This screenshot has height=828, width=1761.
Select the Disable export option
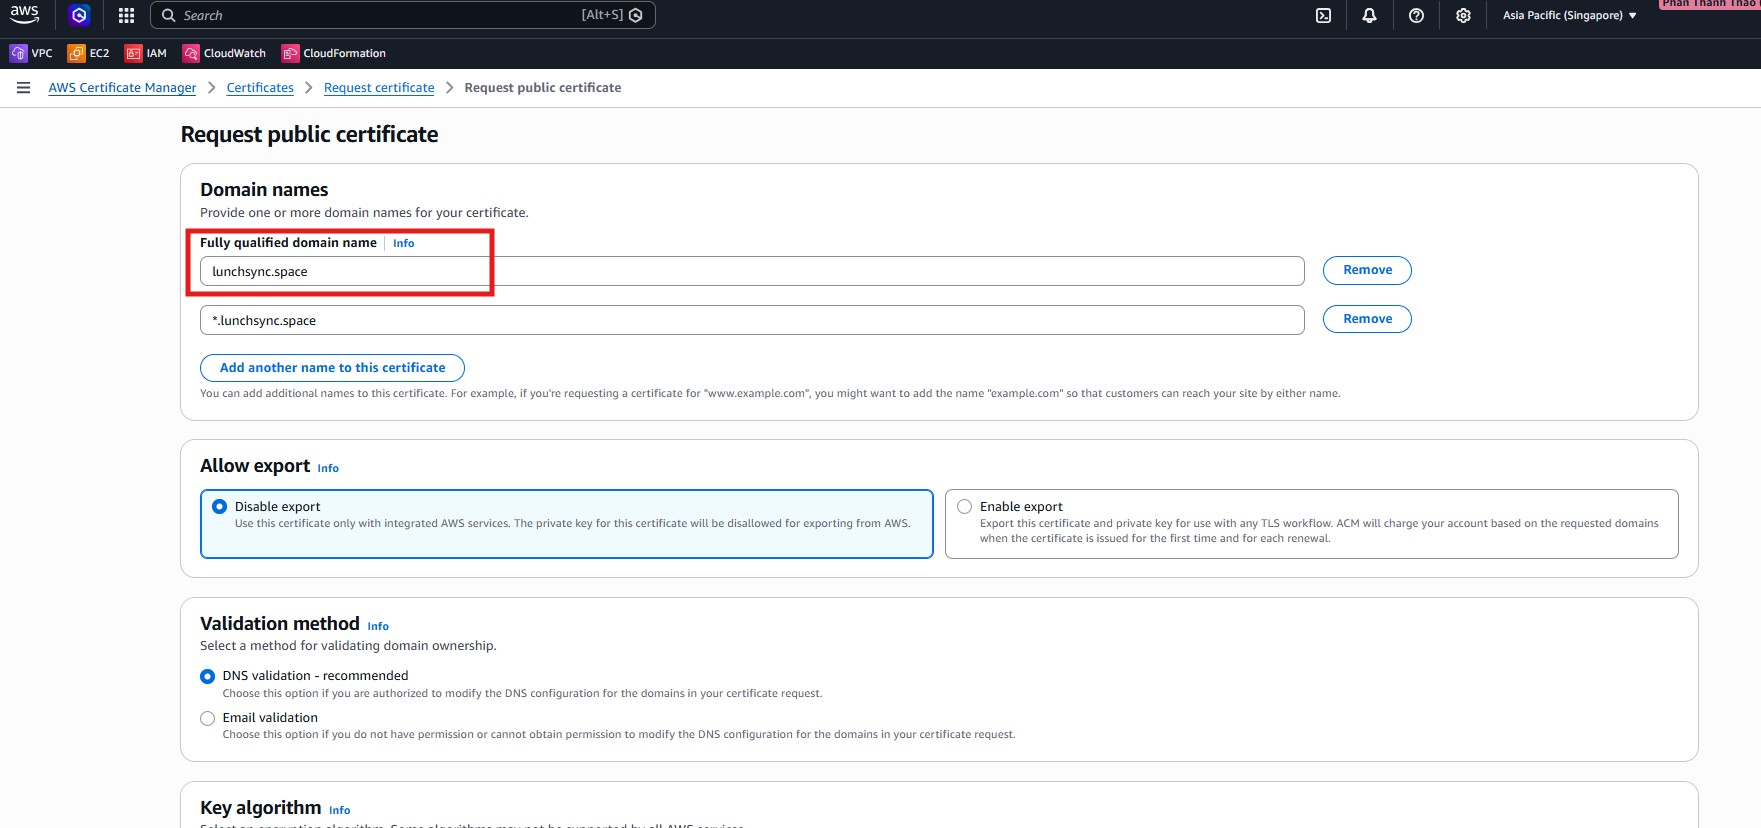[x=220, y=507]
